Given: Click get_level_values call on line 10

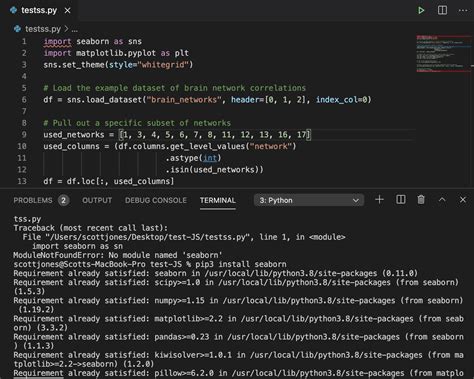Looking at the screenshot, I should point(207,146).
